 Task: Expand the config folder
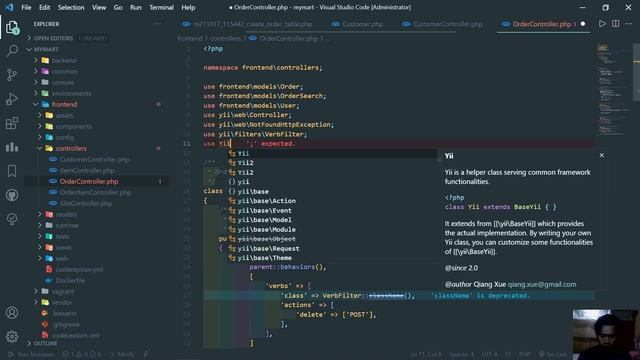(64, 138)
